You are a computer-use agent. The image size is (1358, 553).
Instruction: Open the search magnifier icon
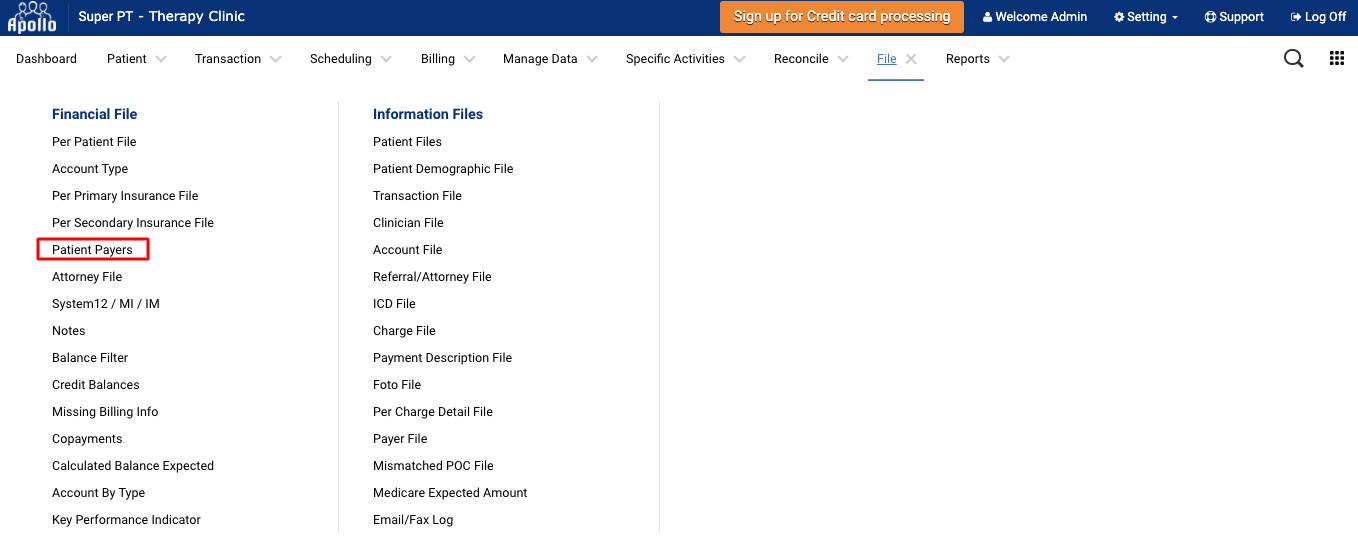(1293, 59)
